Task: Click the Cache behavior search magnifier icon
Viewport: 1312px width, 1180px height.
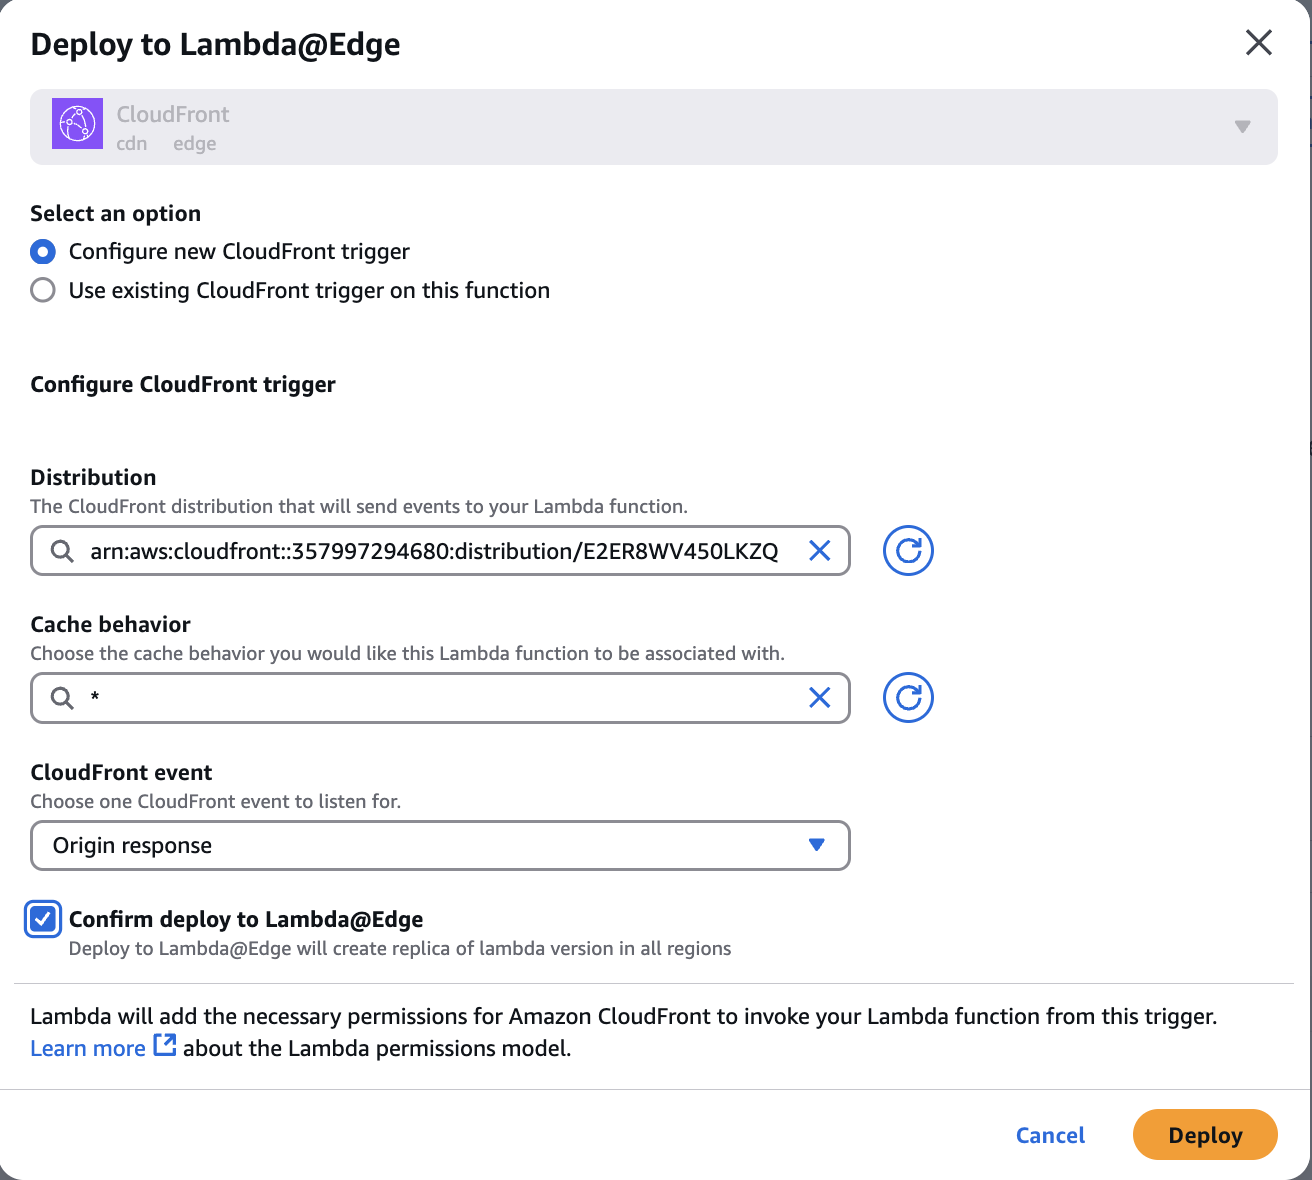Action: 62,698
